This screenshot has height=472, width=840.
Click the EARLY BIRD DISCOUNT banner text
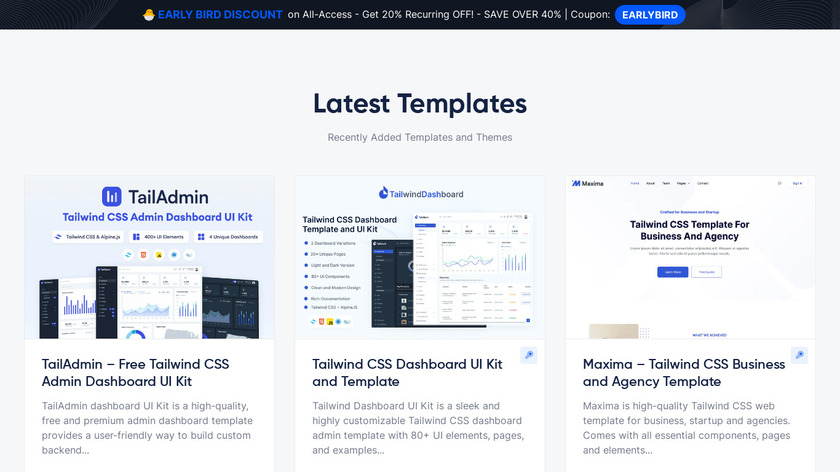220,15
